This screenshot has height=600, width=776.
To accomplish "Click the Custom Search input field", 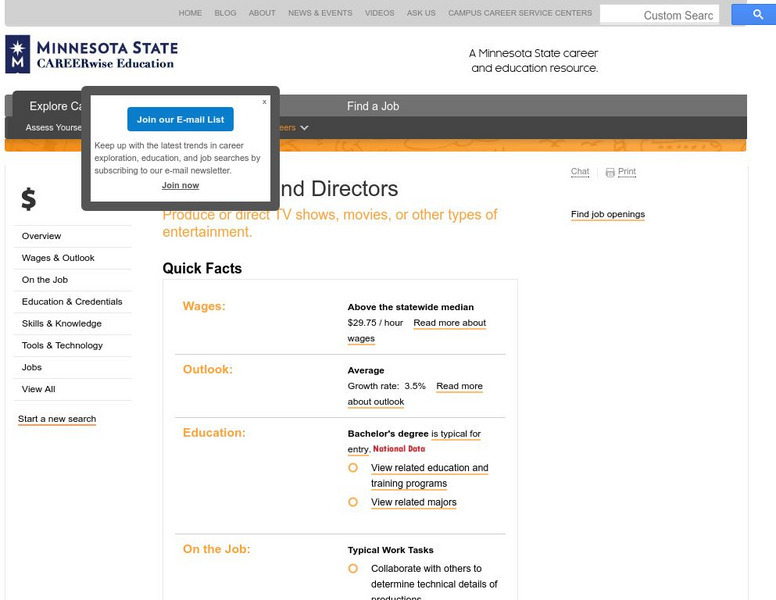I will click(659, 15).
